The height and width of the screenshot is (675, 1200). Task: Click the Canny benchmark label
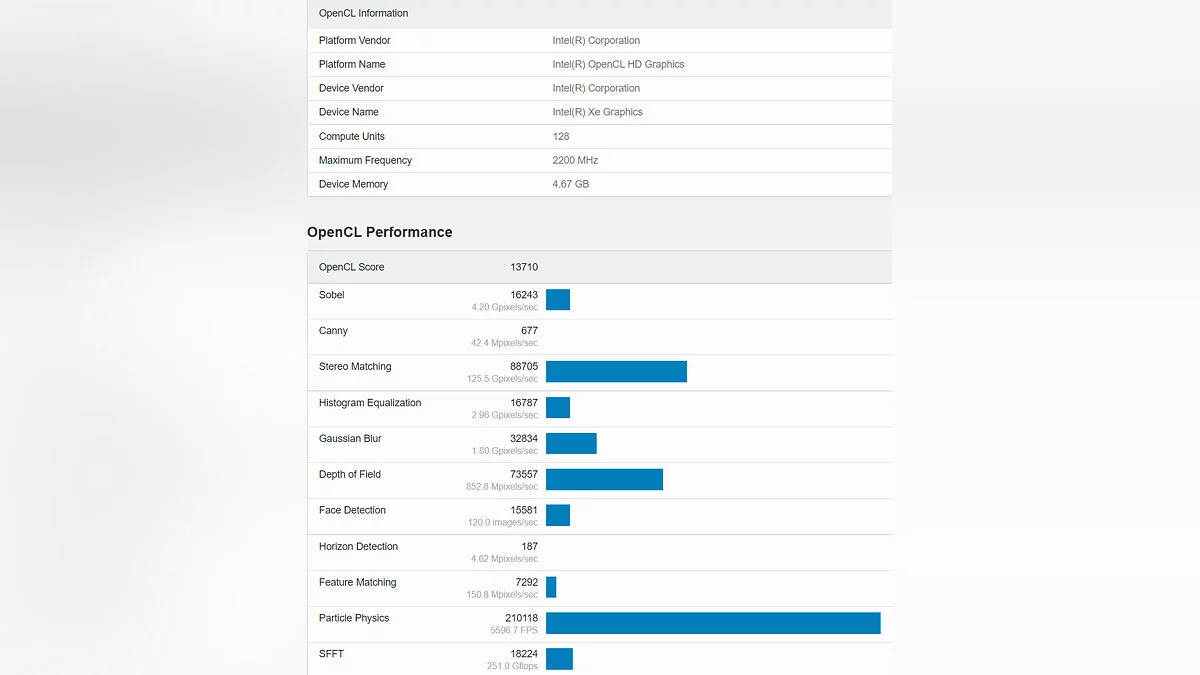point(333,331)
